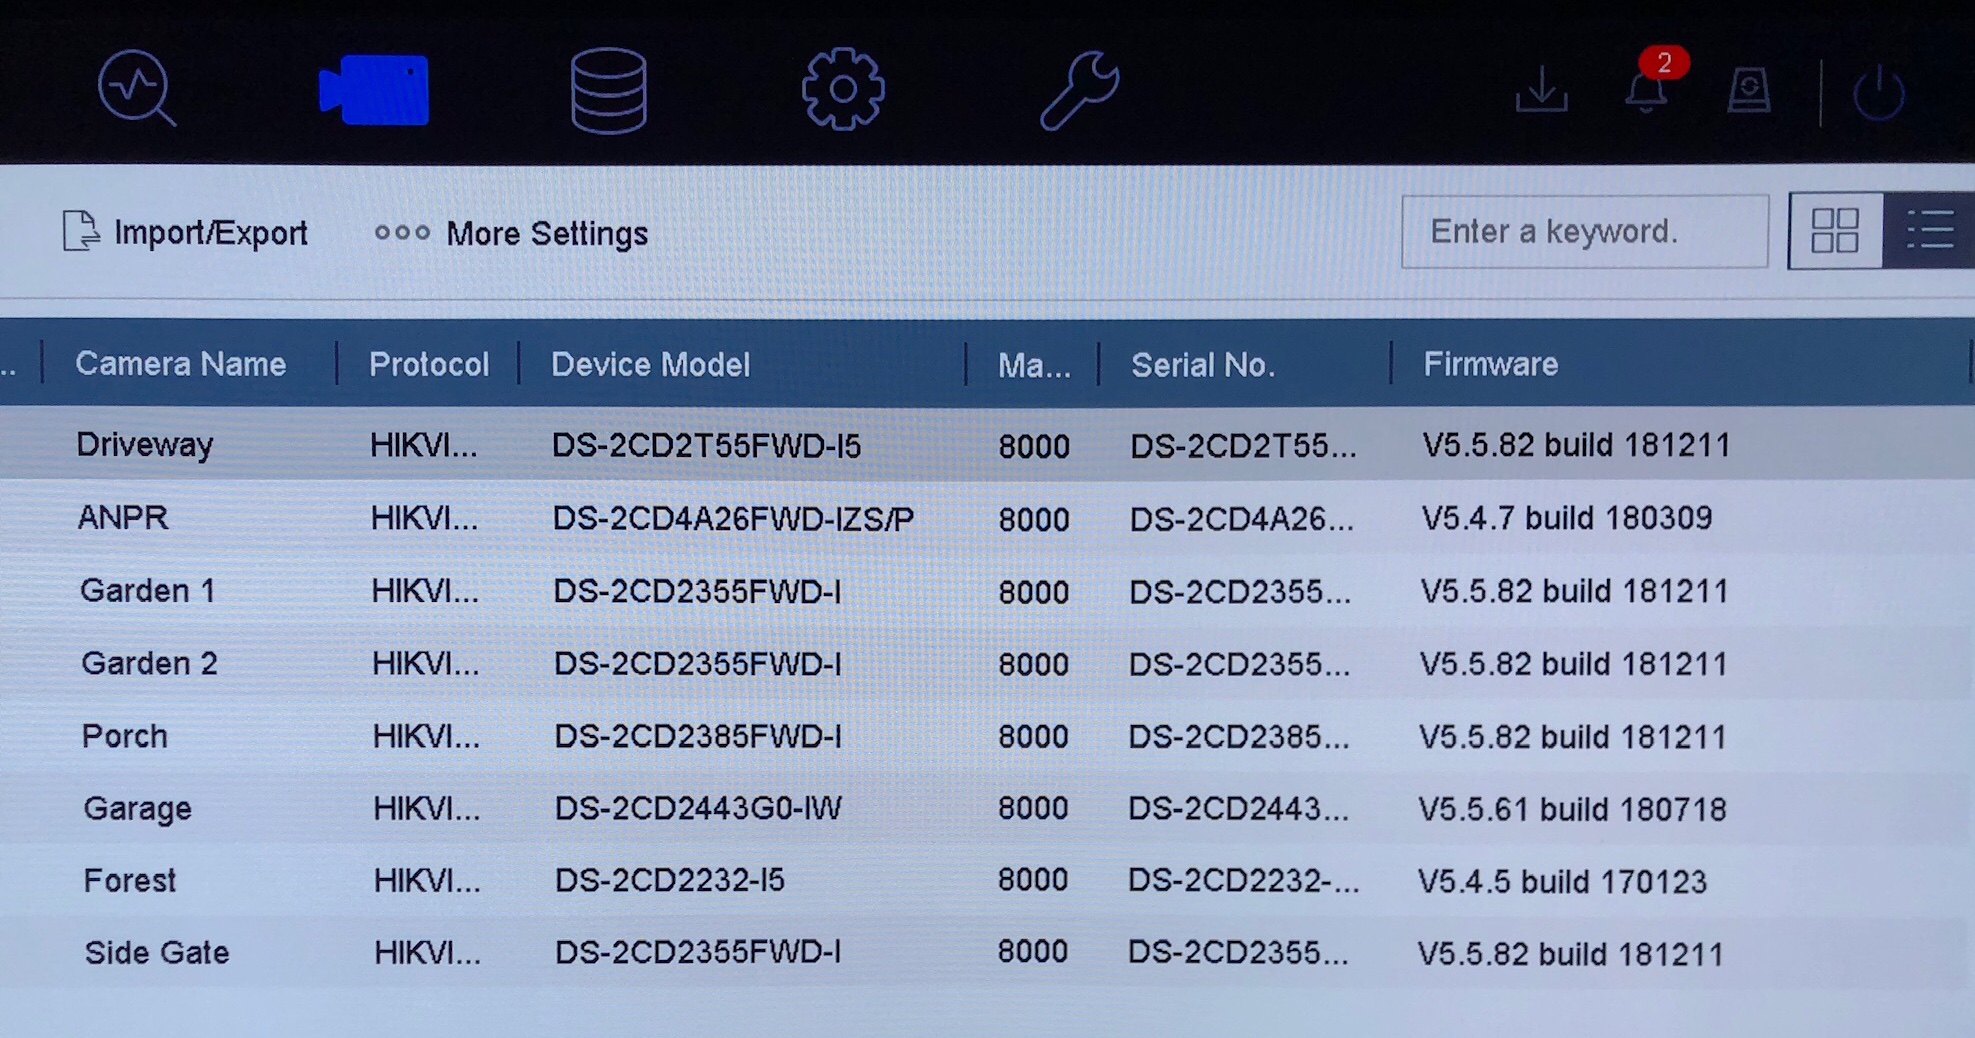The height and width of the screenshot is (1038, 1975).
Task: Click the Device Model column header
Action: pos(650,364)
